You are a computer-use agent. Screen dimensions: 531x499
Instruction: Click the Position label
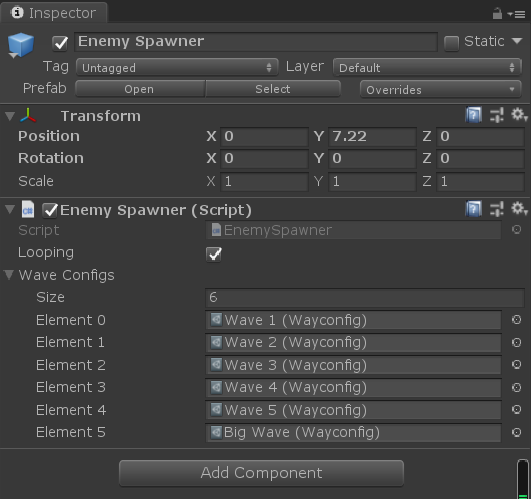49,136
